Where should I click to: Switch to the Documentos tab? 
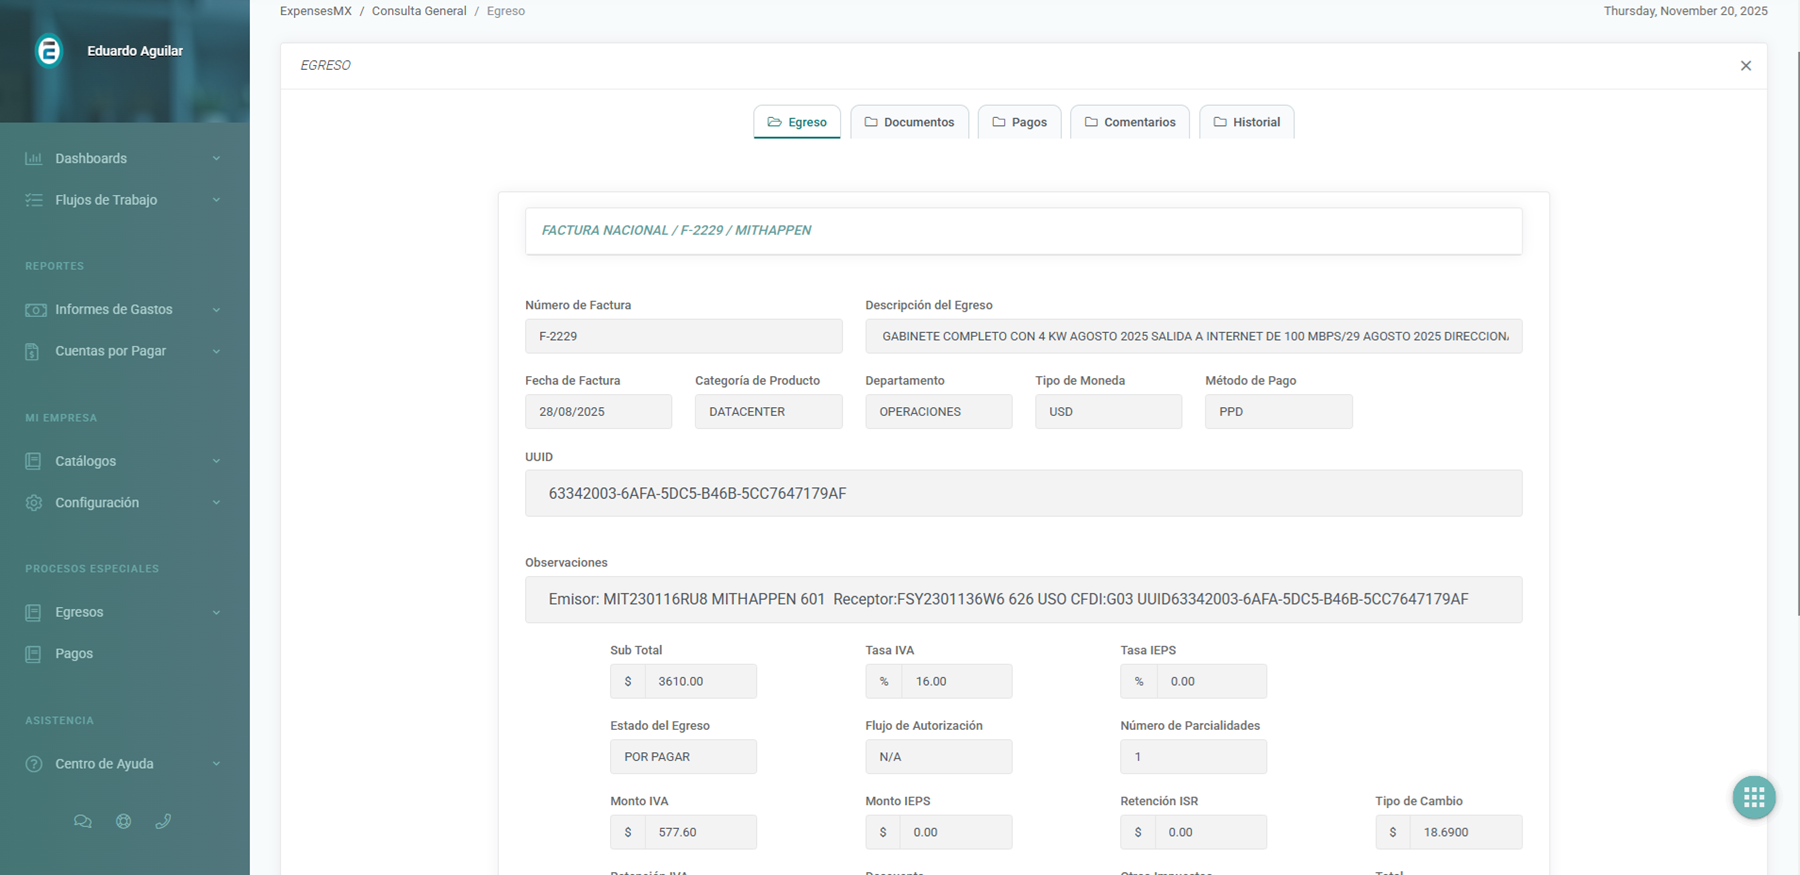click(x=909, y=122)
